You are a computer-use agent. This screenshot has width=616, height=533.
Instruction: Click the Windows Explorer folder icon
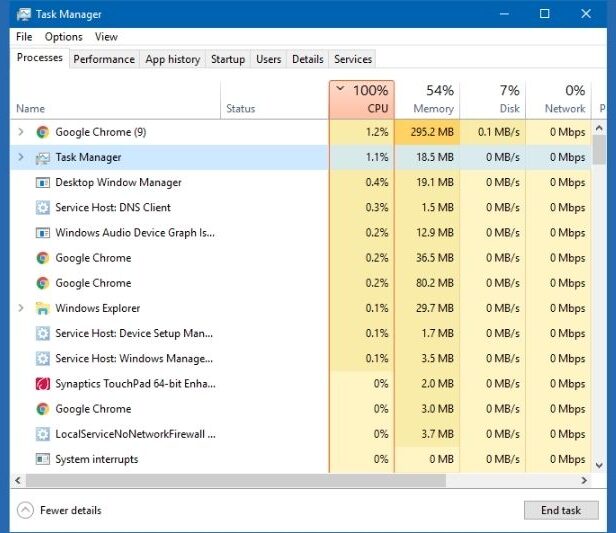pos(42,308)
